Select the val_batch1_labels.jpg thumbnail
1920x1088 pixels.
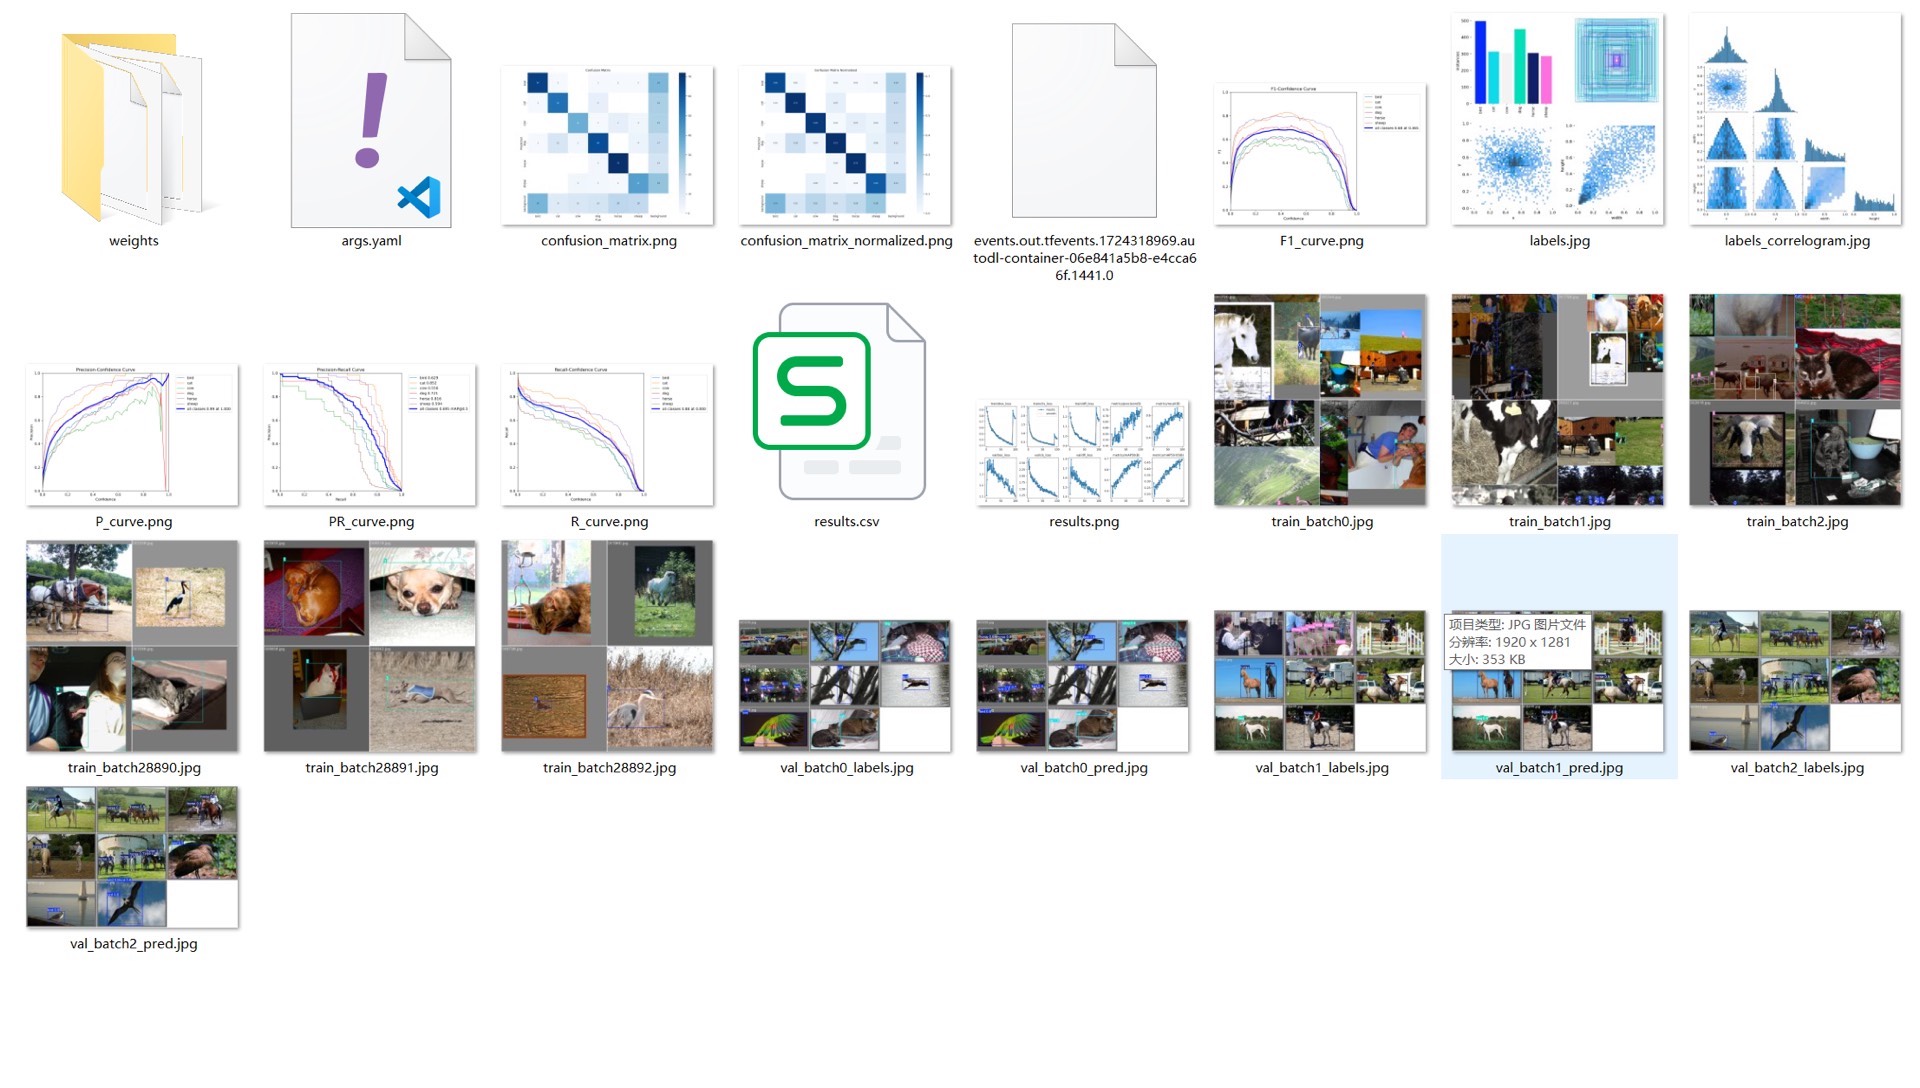pyautogui.click(x=1321, y=681)
